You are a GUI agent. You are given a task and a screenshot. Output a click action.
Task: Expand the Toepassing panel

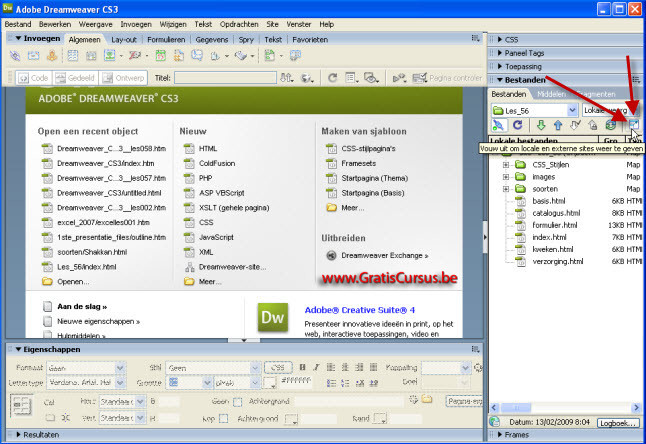pos(499,66)
